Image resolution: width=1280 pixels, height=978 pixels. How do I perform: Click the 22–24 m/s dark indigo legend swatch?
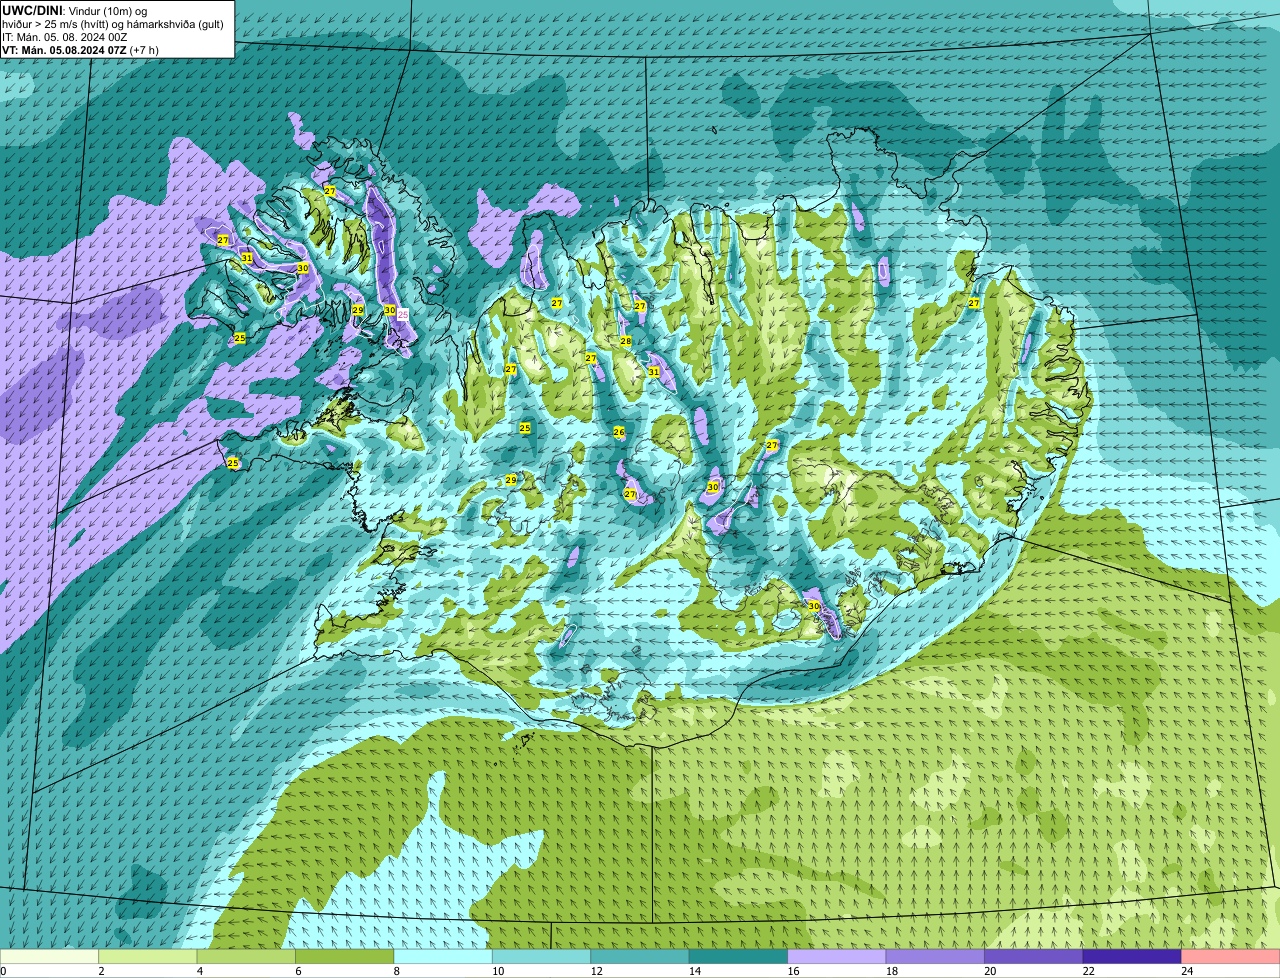[1132, 956]
